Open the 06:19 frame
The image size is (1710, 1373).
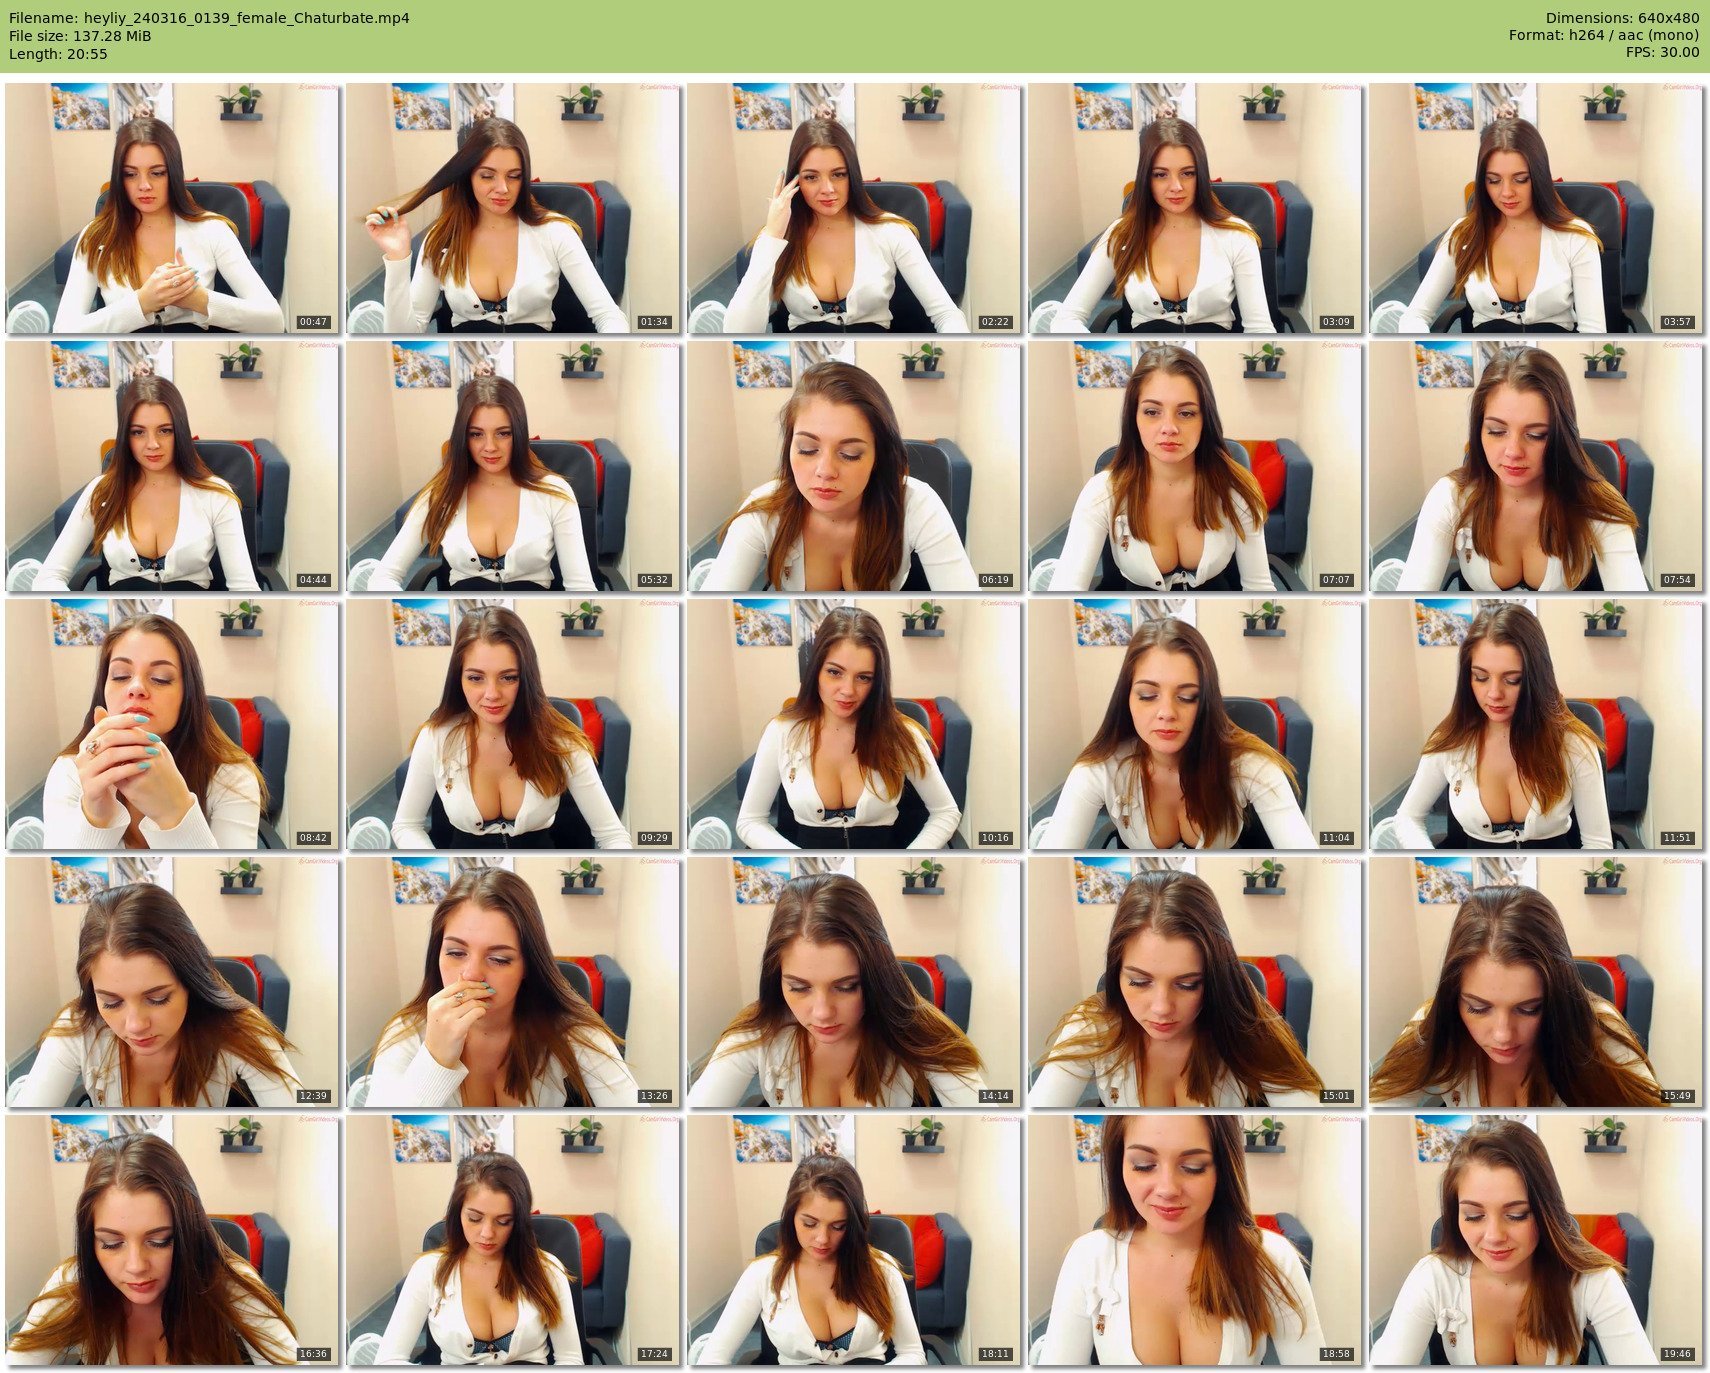coord(854,466)
